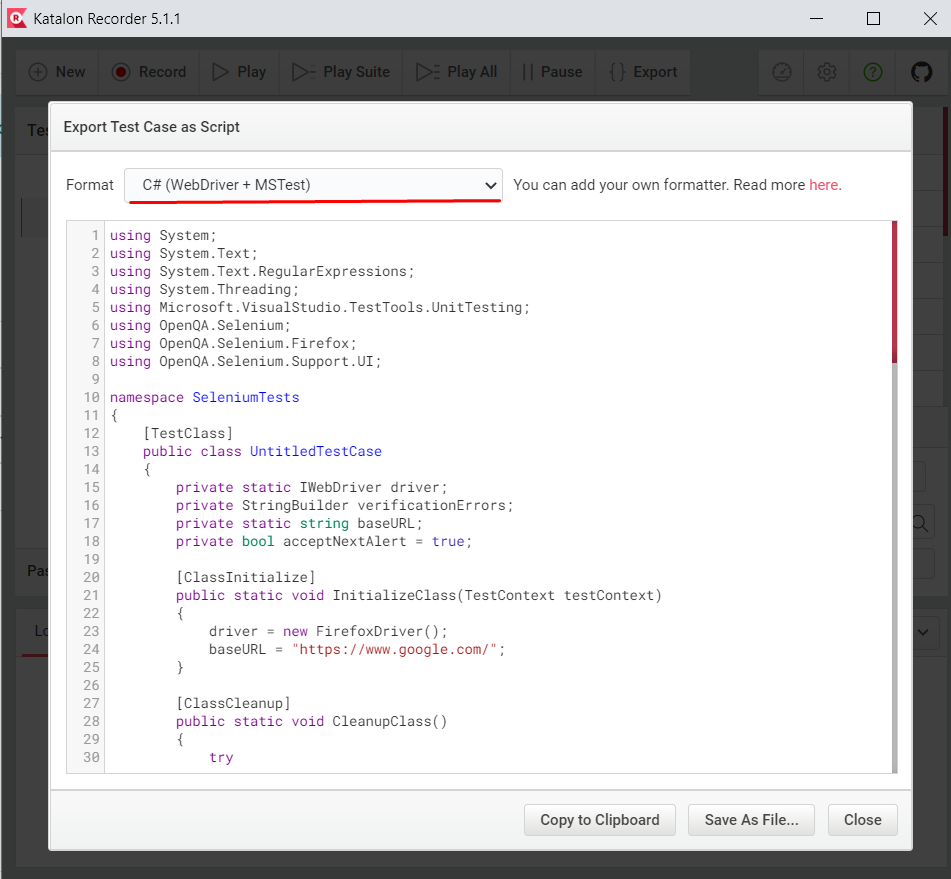951x879 pixels.
Task: Save exported script as file
Action: tap(751, 820)
